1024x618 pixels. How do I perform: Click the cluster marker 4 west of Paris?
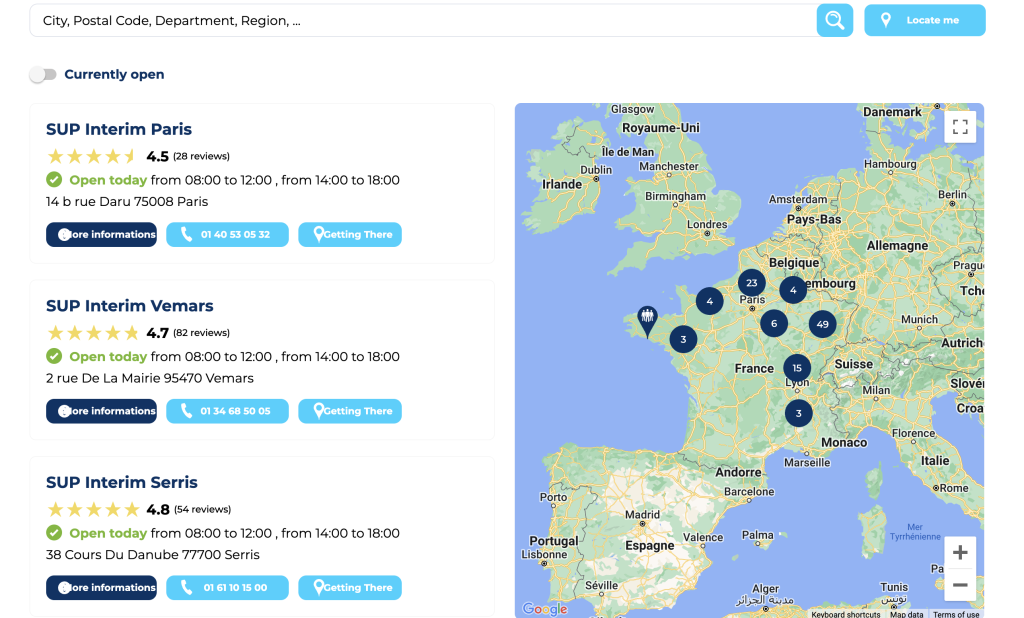coord(709,301)
